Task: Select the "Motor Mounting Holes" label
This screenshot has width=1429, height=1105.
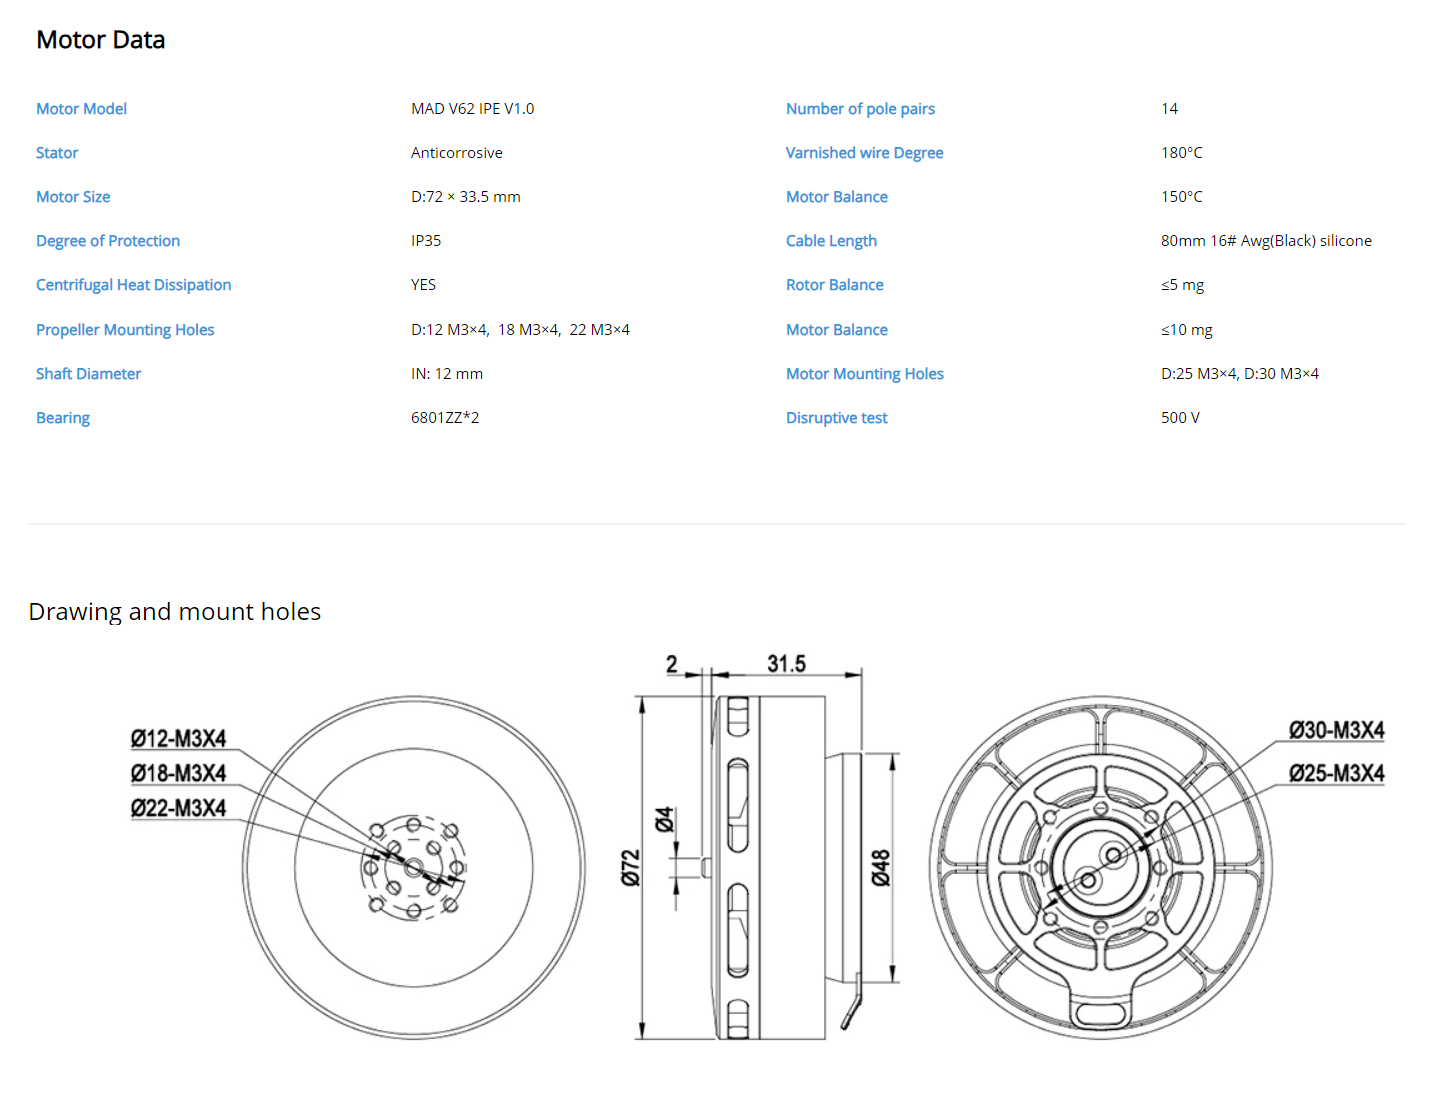Action: pyautogui.click(x=865, y=374)
